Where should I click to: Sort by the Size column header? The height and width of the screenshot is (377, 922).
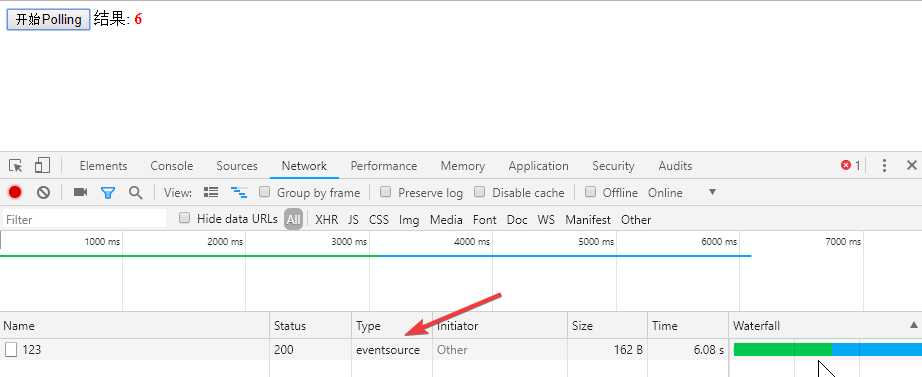tap(608, 326)
